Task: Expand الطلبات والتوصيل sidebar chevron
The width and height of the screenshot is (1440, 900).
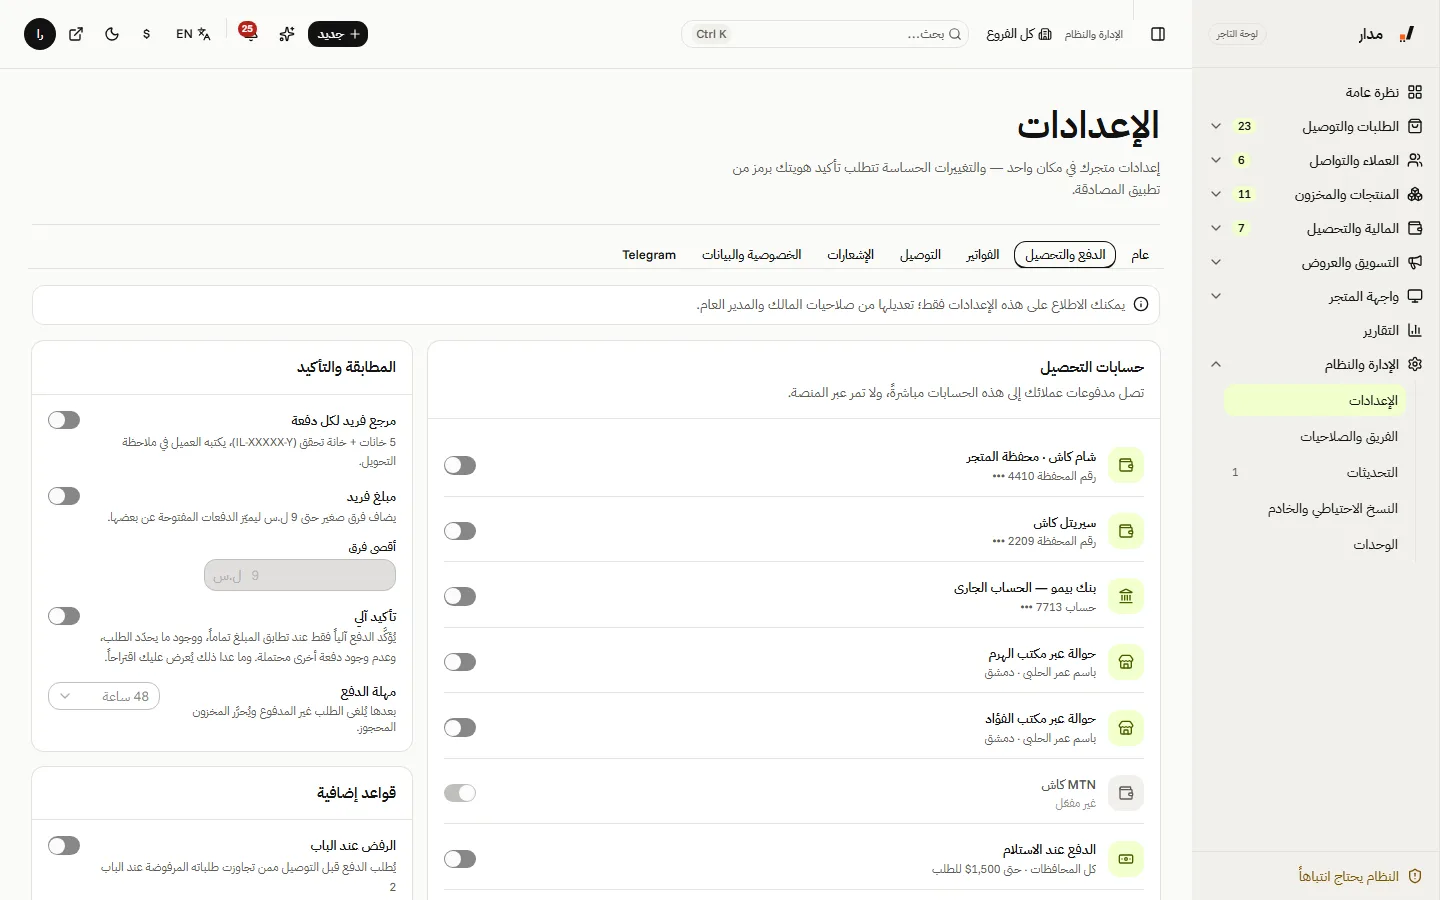Action: click(1216, 126)
